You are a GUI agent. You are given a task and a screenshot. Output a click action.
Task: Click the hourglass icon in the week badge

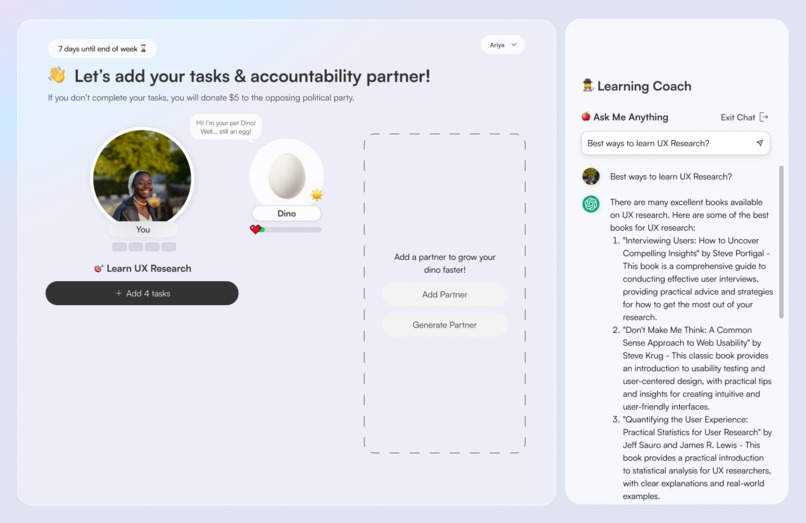click(x=143, y=48)
